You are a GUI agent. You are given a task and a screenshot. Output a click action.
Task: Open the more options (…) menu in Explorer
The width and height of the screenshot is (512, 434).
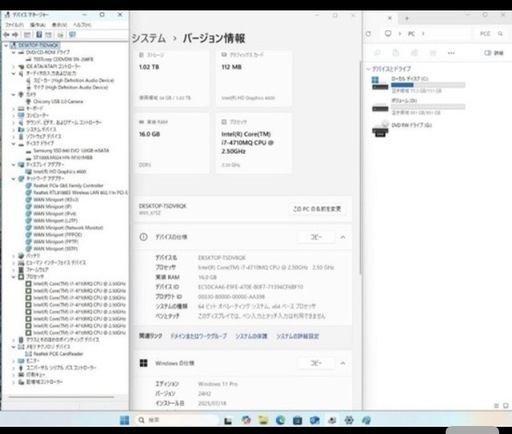451,53
